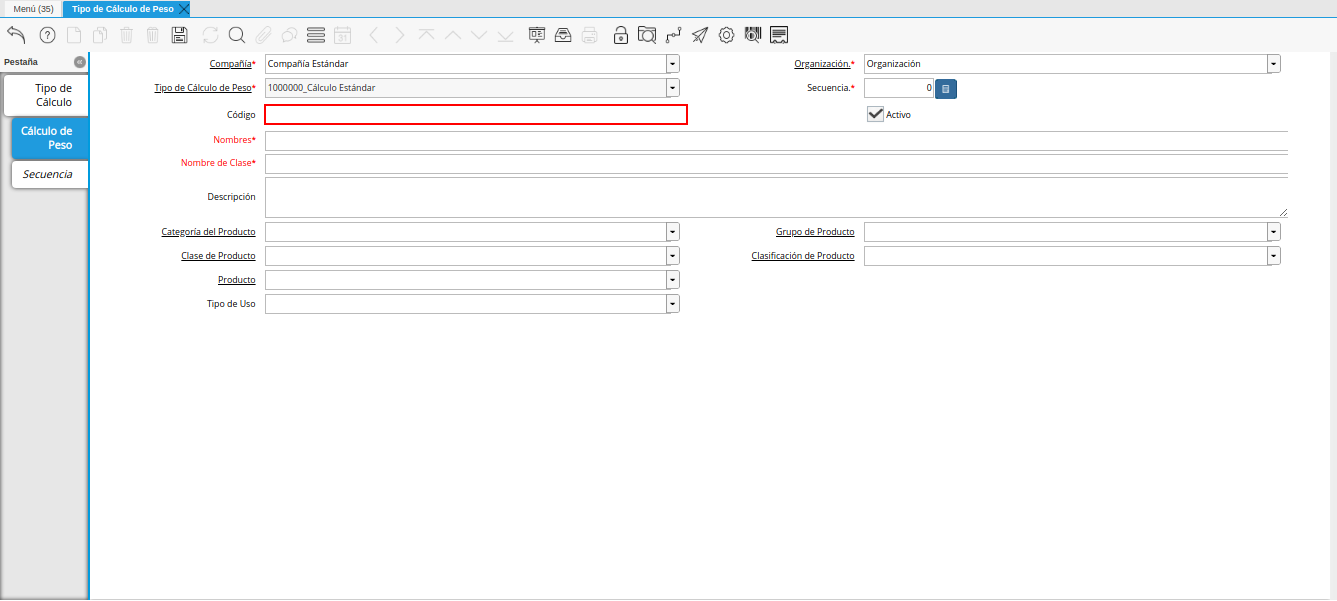Click the padlock private record icon
Viewport: 1337px width, 601px height.
click(x=621, y=35)
